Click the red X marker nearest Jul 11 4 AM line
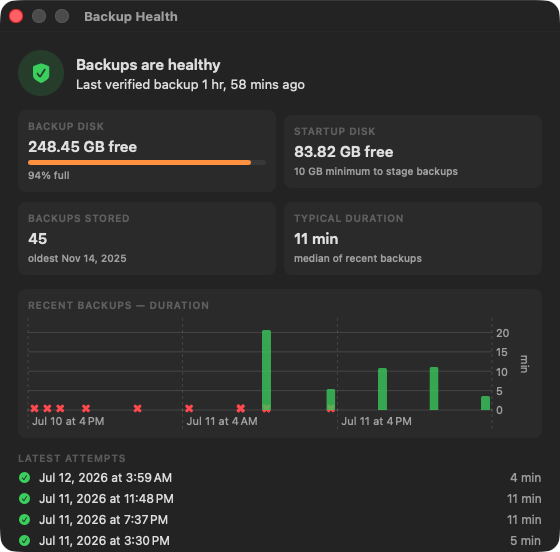 189,408
